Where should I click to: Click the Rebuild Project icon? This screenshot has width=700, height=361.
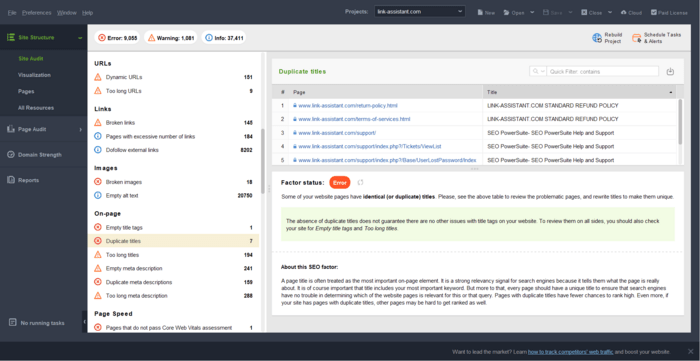click(597, 38)
